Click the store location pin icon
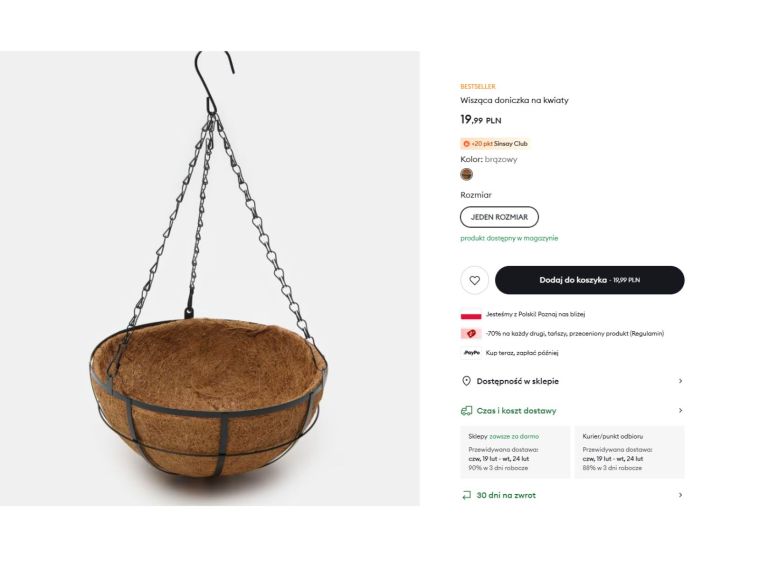The image size is (760, 570). (466, 381)
